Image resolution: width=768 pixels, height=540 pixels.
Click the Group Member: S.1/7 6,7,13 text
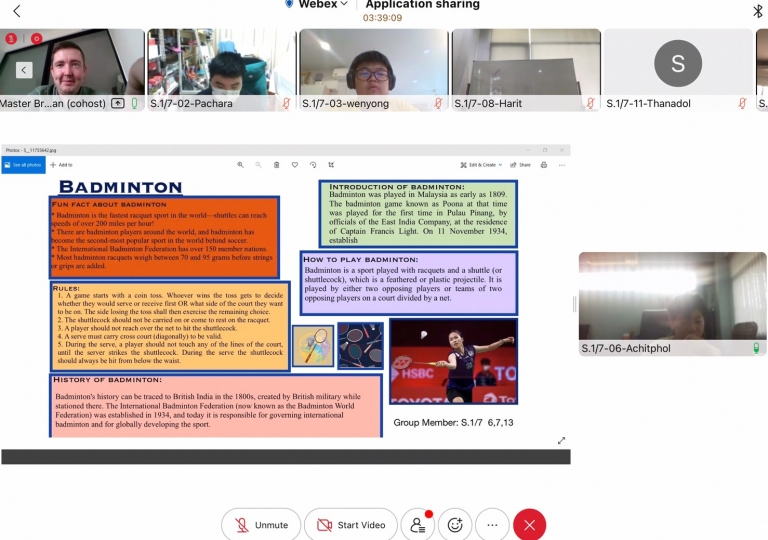[454, 422]
